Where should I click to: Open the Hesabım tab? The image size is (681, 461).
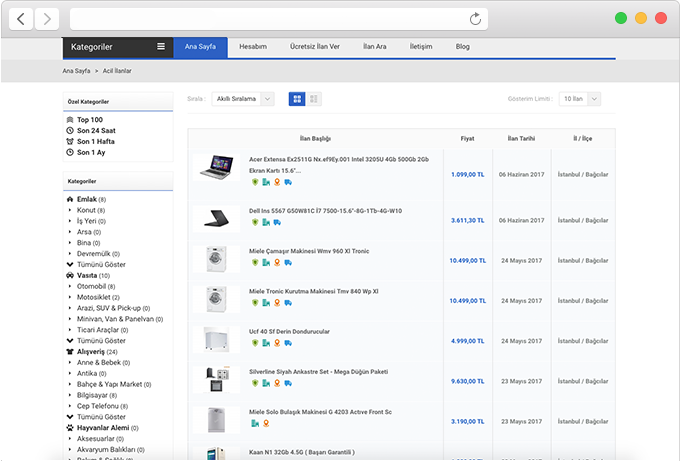click(x=253, y=47)
